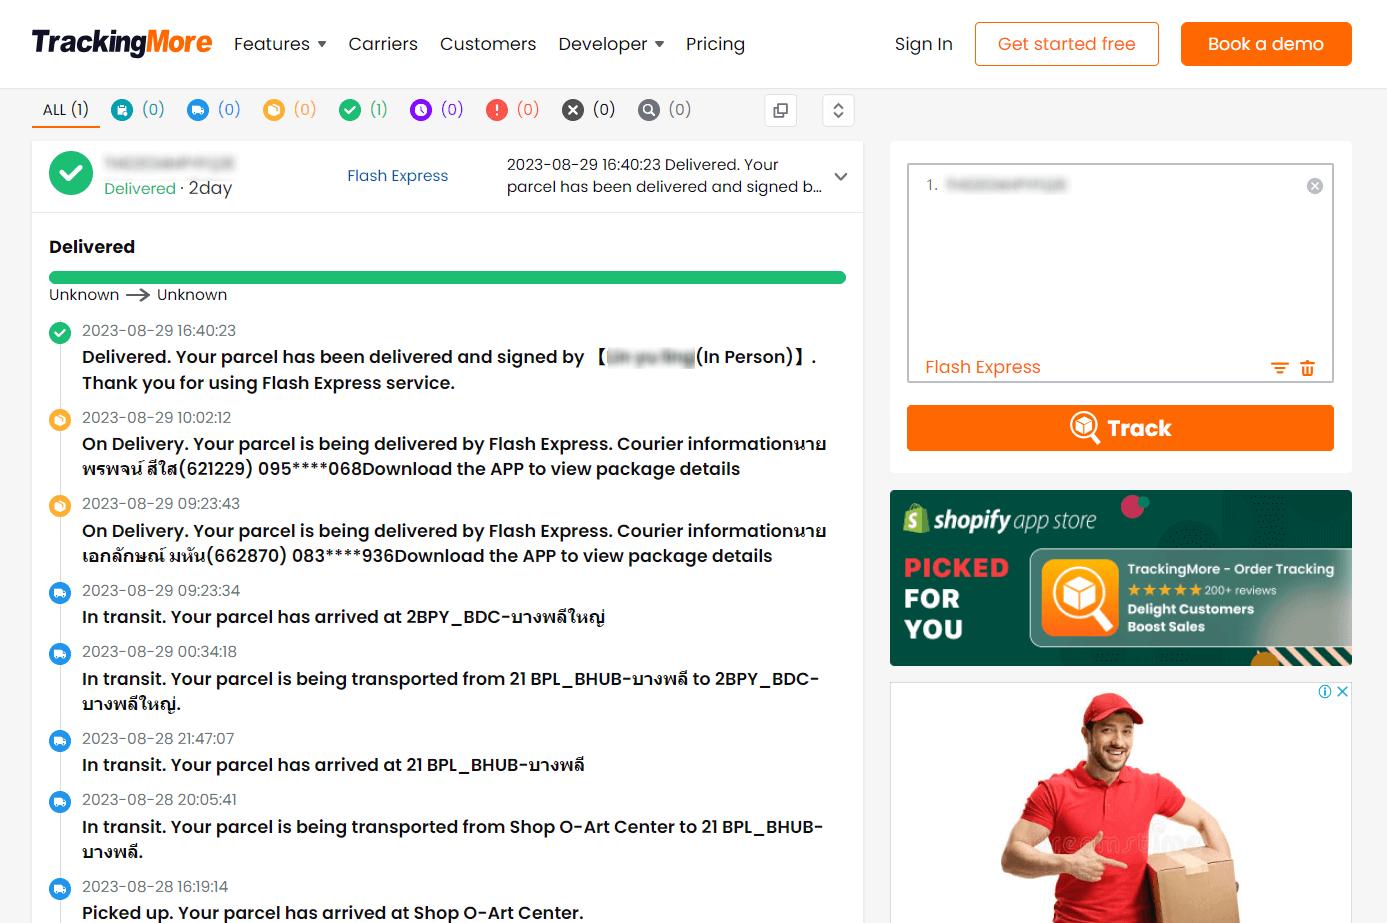Screen dimensions: 1387x923
Task: Expand the Developer dropdown menu
Action: [x=611, y=44]
